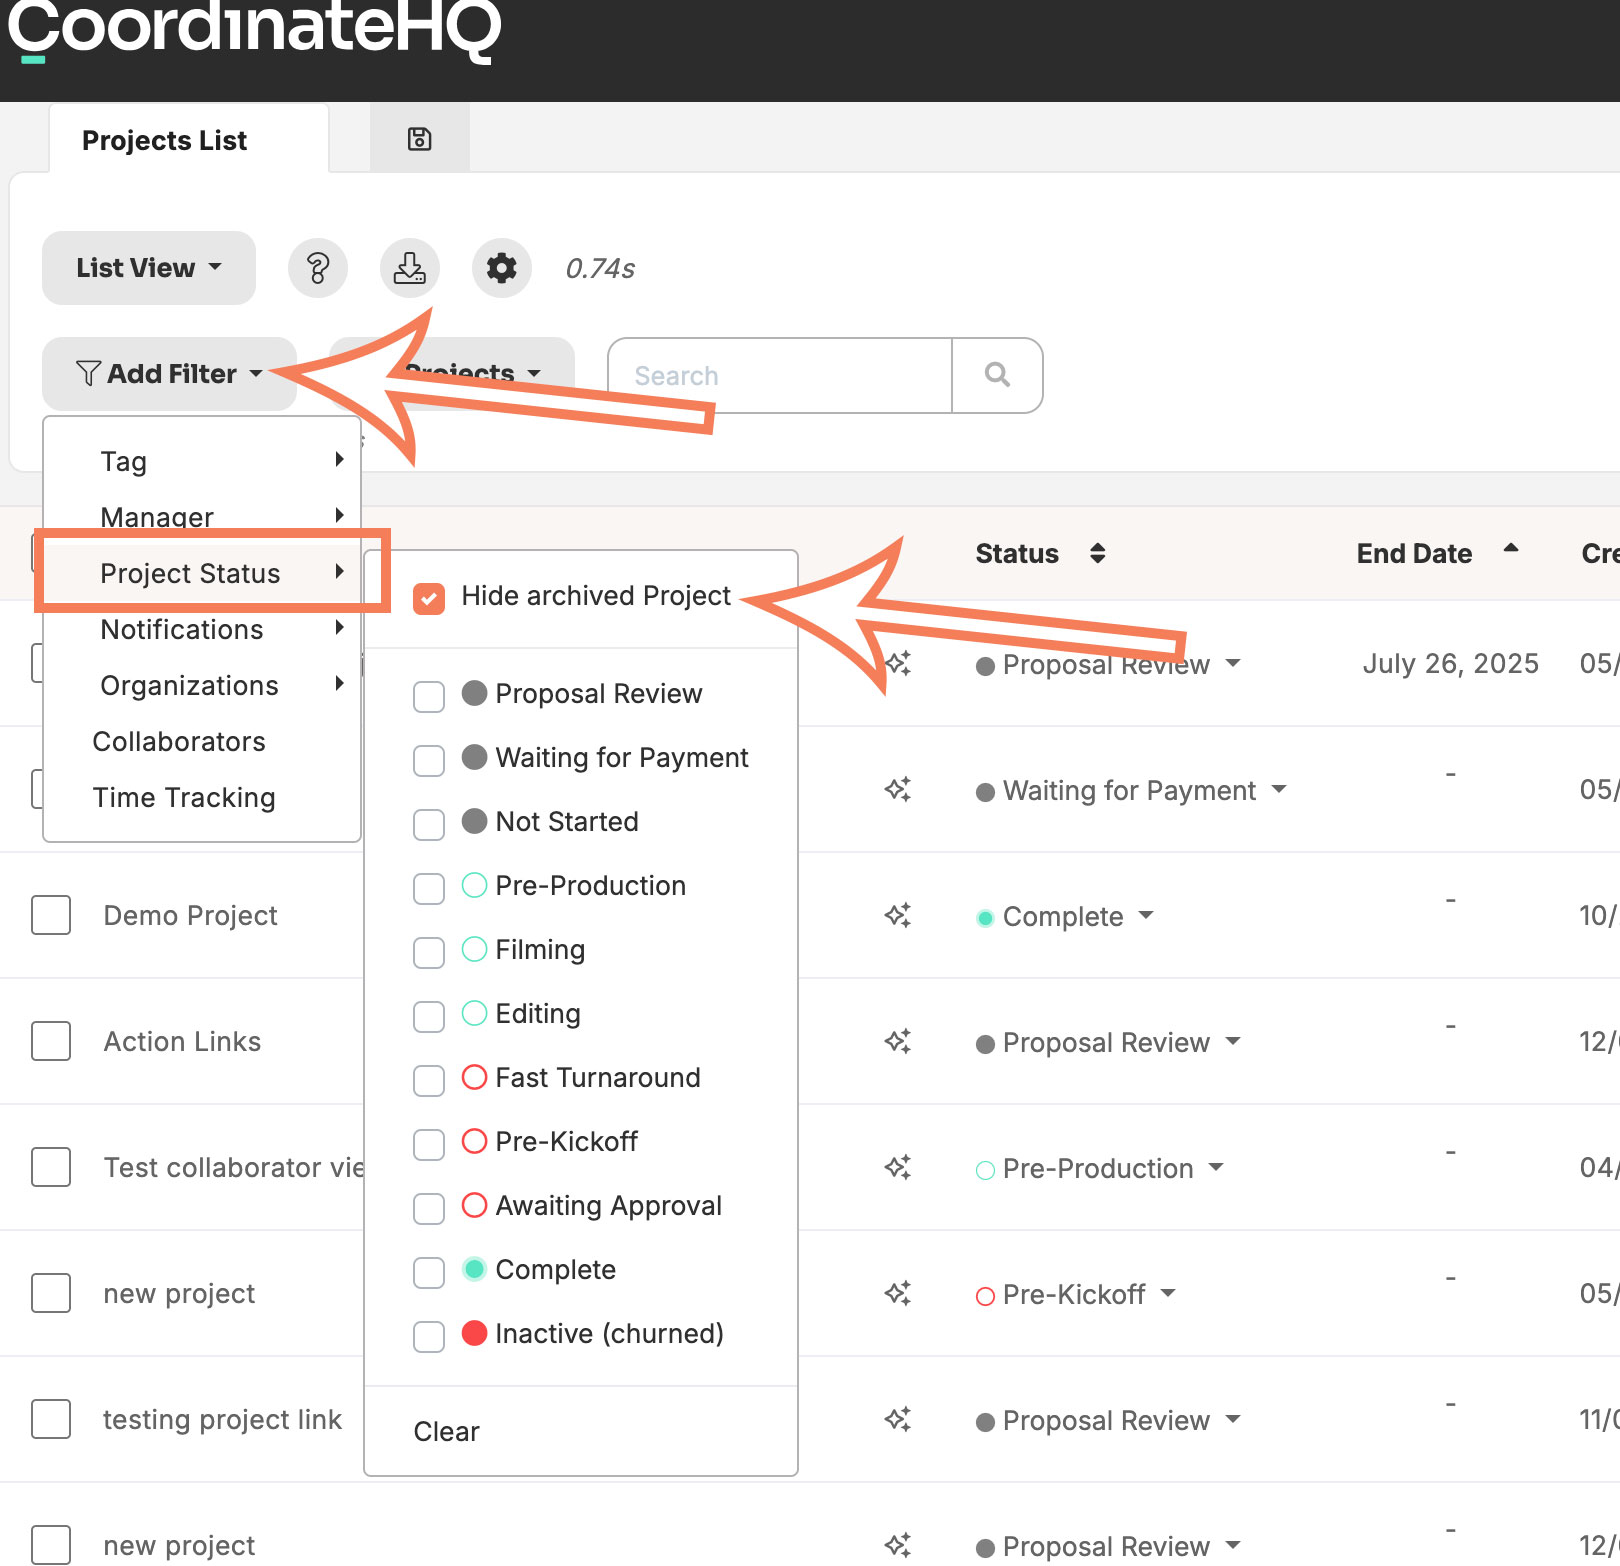Click the save view floppy disk icon
Image resolution: width=1620 pixels, height=1566 pixels.
click(x=419, y=139)
